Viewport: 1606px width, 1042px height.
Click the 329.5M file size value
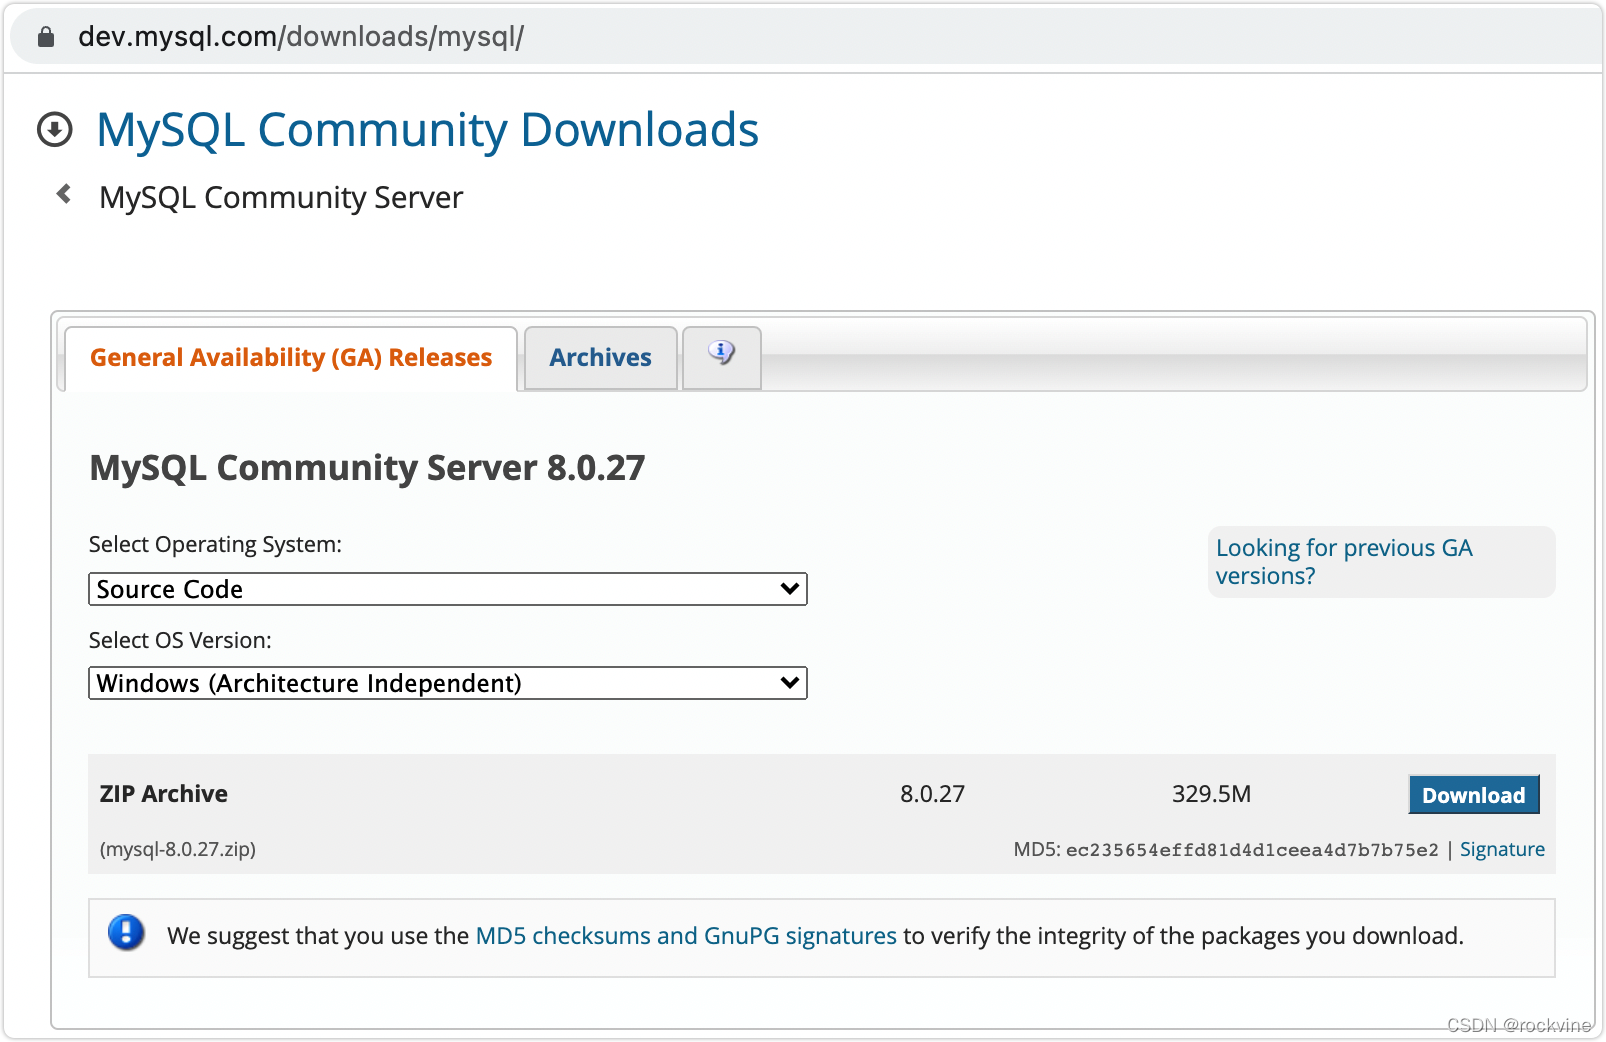coord(1211,794)
